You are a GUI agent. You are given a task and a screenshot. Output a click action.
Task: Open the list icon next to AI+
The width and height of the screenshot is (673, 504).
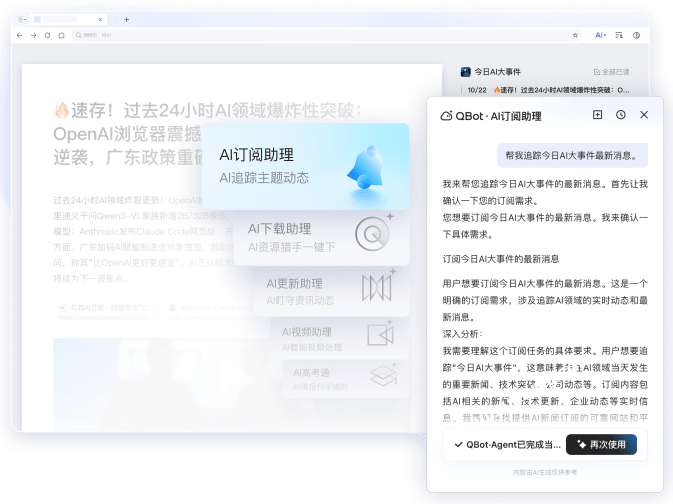[619, 35]
